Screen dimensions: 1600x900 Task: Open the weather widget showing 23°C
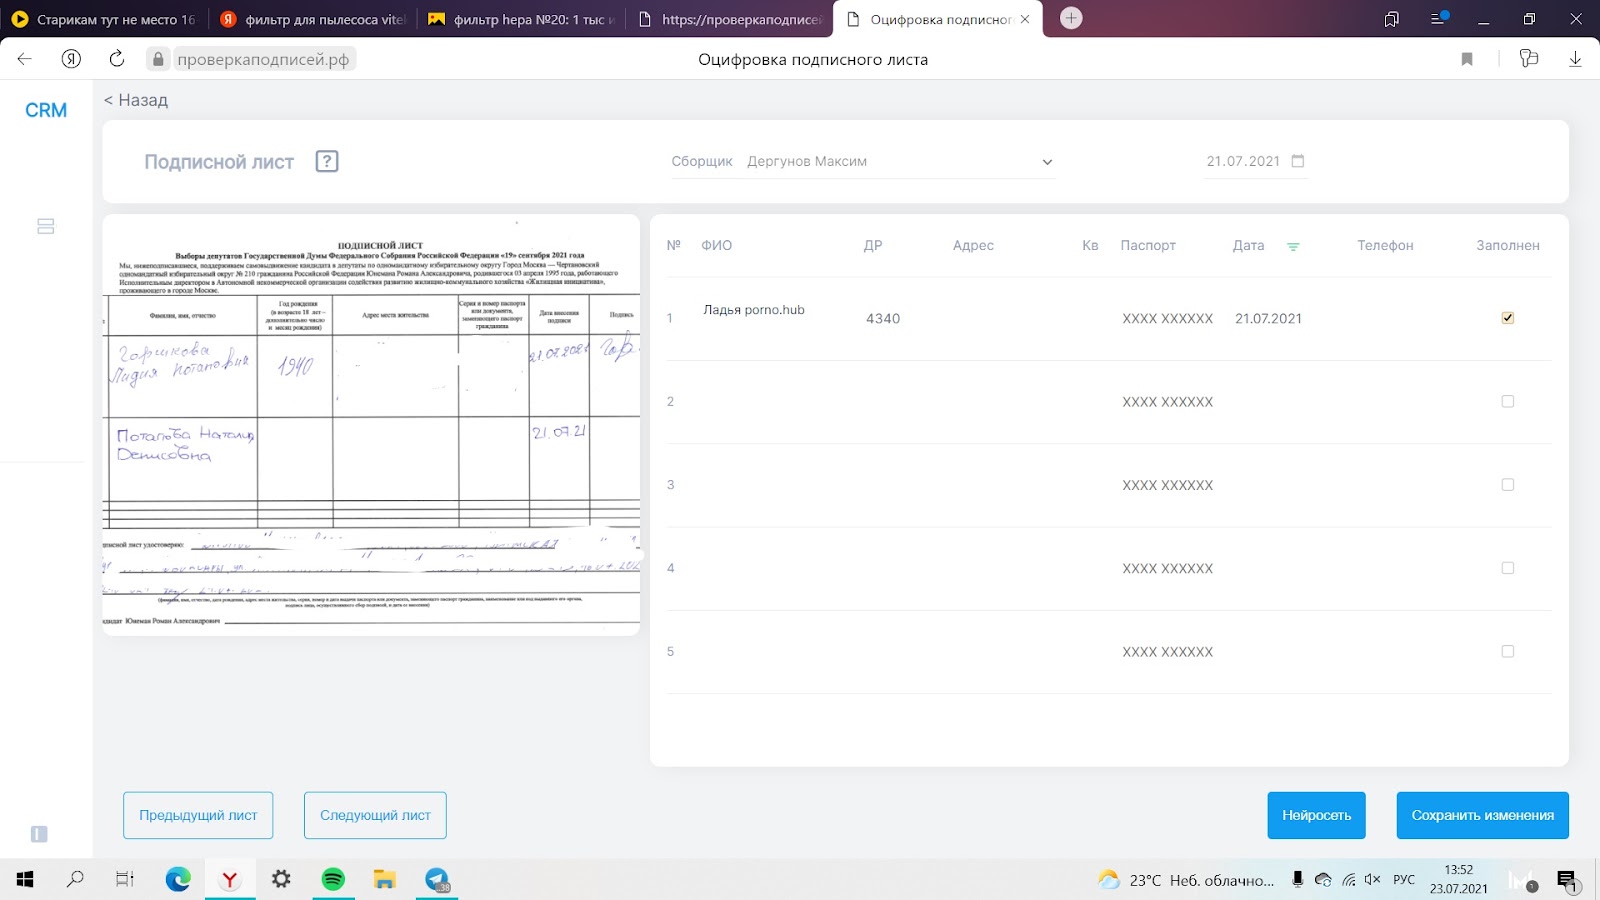[x=1186, y=880]
